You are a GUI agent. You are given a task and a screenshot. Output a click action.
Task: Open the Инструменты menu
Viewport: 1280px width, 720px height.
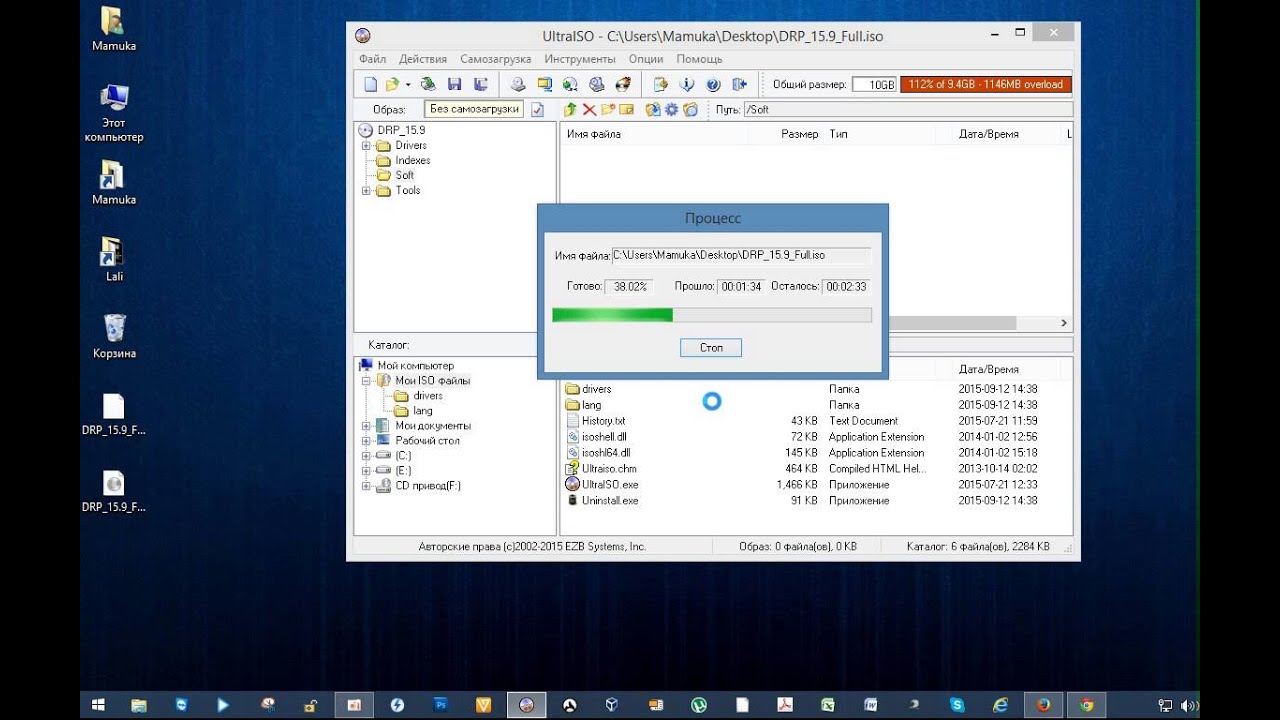580,59
